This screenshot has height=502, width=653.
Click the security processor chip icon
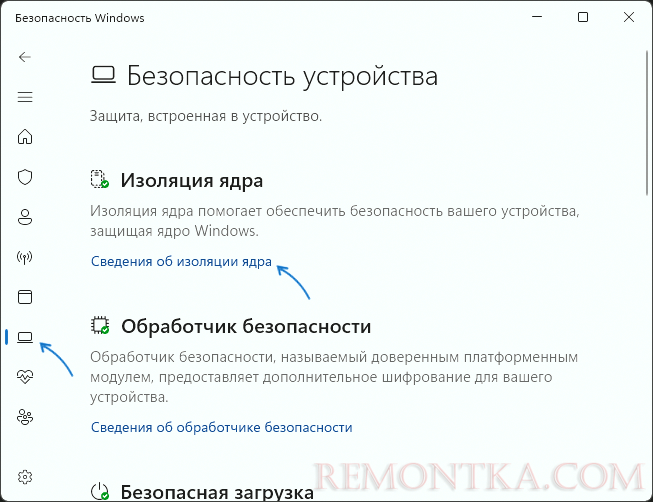pos(100,325)
